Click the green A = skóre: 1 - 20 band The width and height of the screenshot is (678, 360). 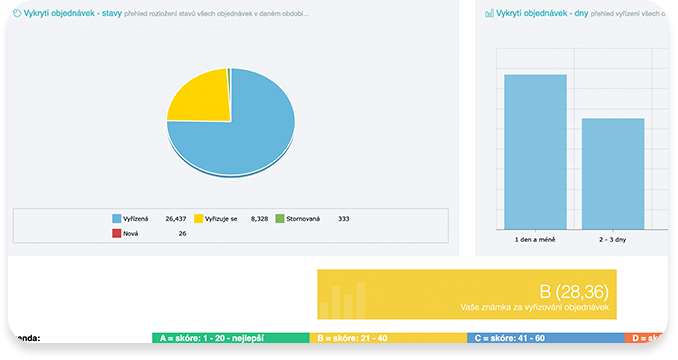[x=231, y=338]
